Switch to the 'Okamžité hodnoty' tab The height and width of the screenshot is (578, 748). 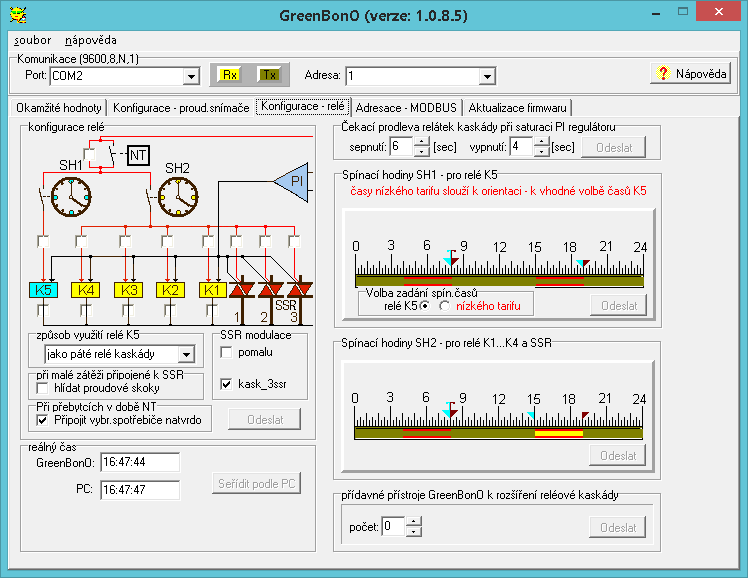[59, 107]
